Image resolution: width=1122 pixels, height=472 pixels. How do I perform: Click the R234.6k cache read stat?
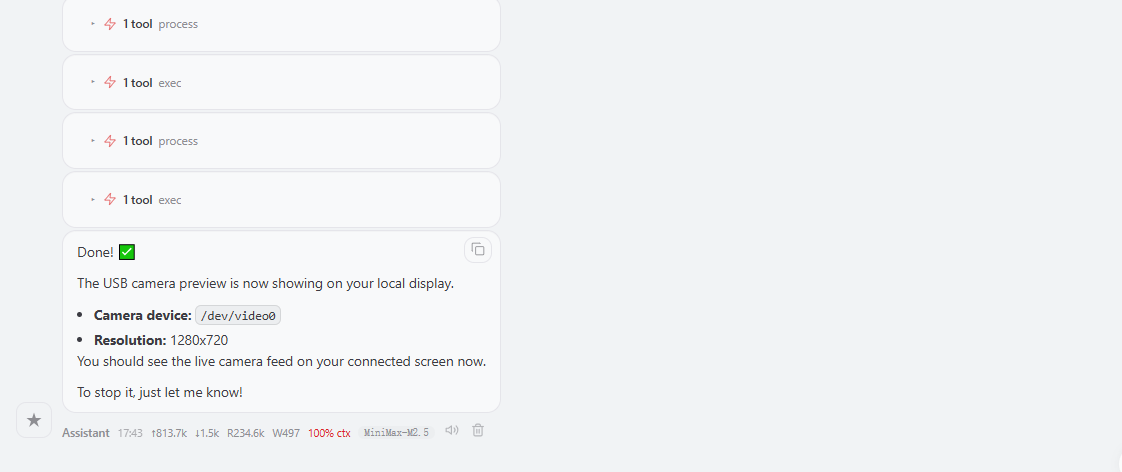(245, 433)
